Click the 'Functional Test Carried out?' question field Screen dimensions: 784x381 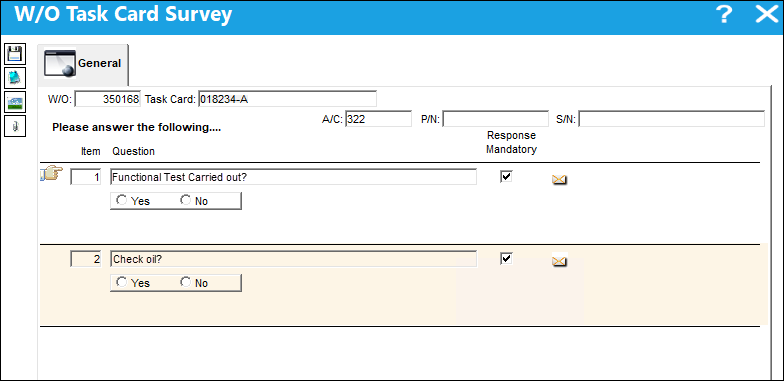294,177
